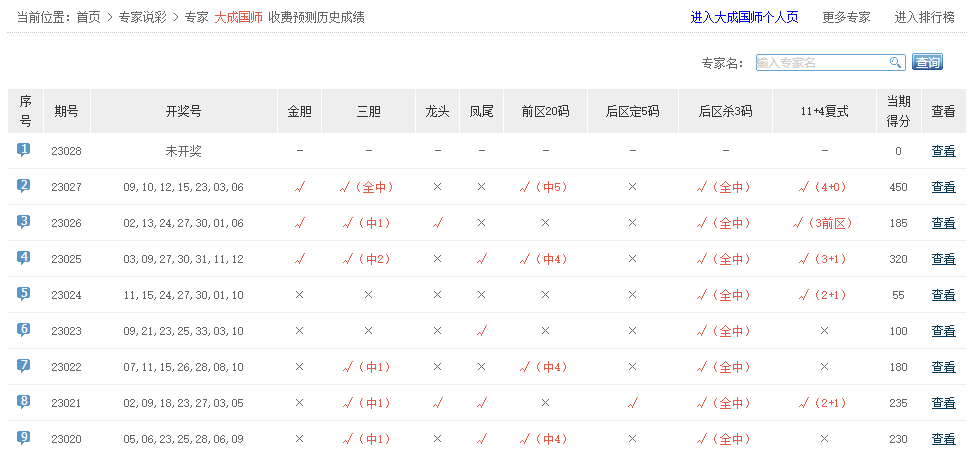Image resolution: width=969 pixels, height=454 pixels.
Task: Click the number 5 rank badge icon
Action: (24, 294)
